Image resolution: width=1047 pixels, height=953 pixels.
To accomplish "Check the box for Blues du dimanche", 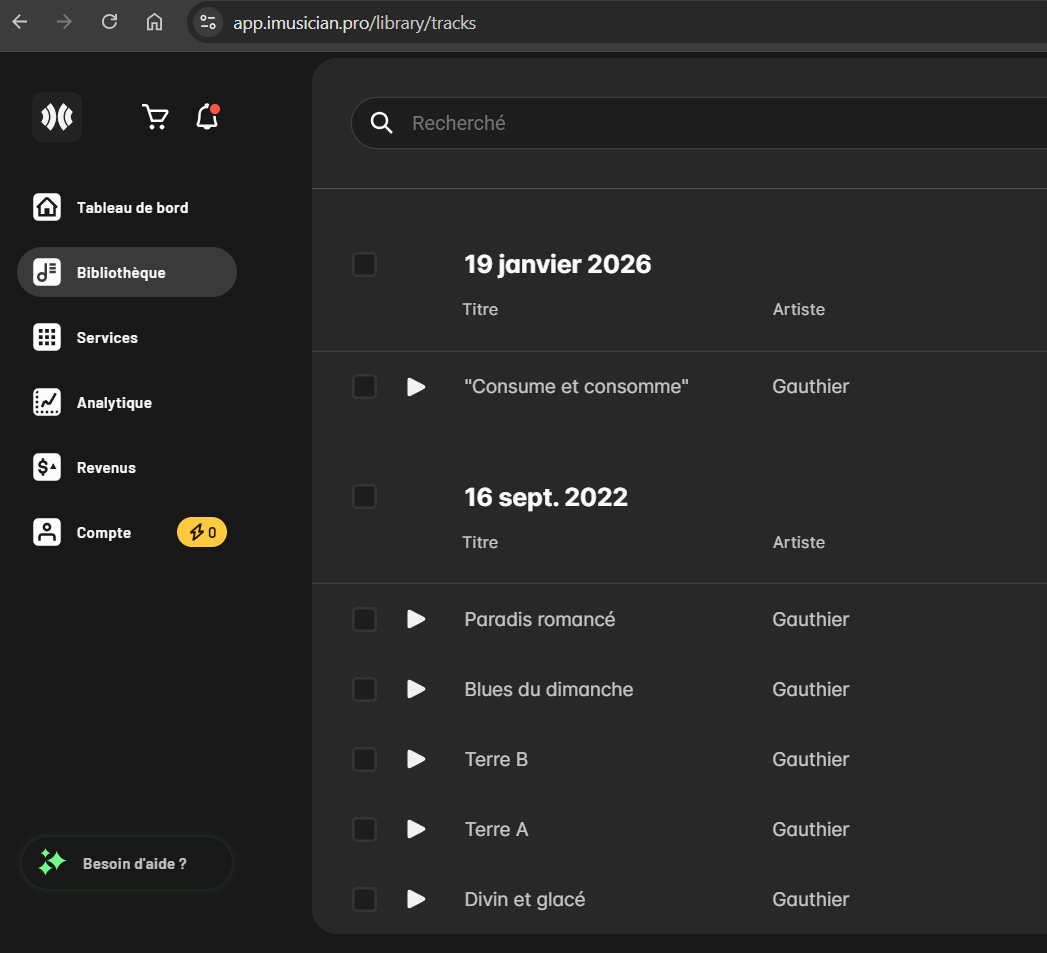I will (x=364, y=690).
